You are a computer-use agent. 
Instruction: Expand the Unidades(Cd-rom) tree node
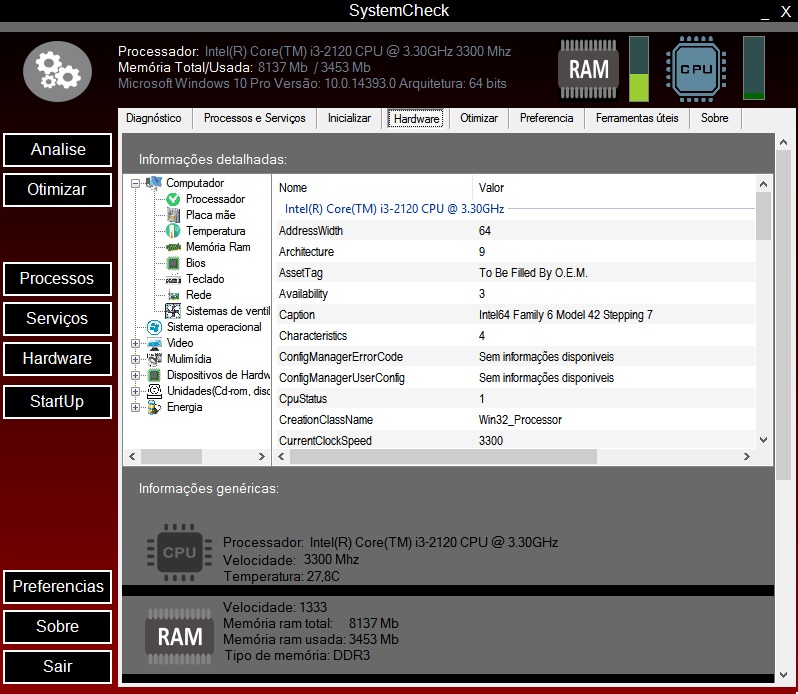135,391
